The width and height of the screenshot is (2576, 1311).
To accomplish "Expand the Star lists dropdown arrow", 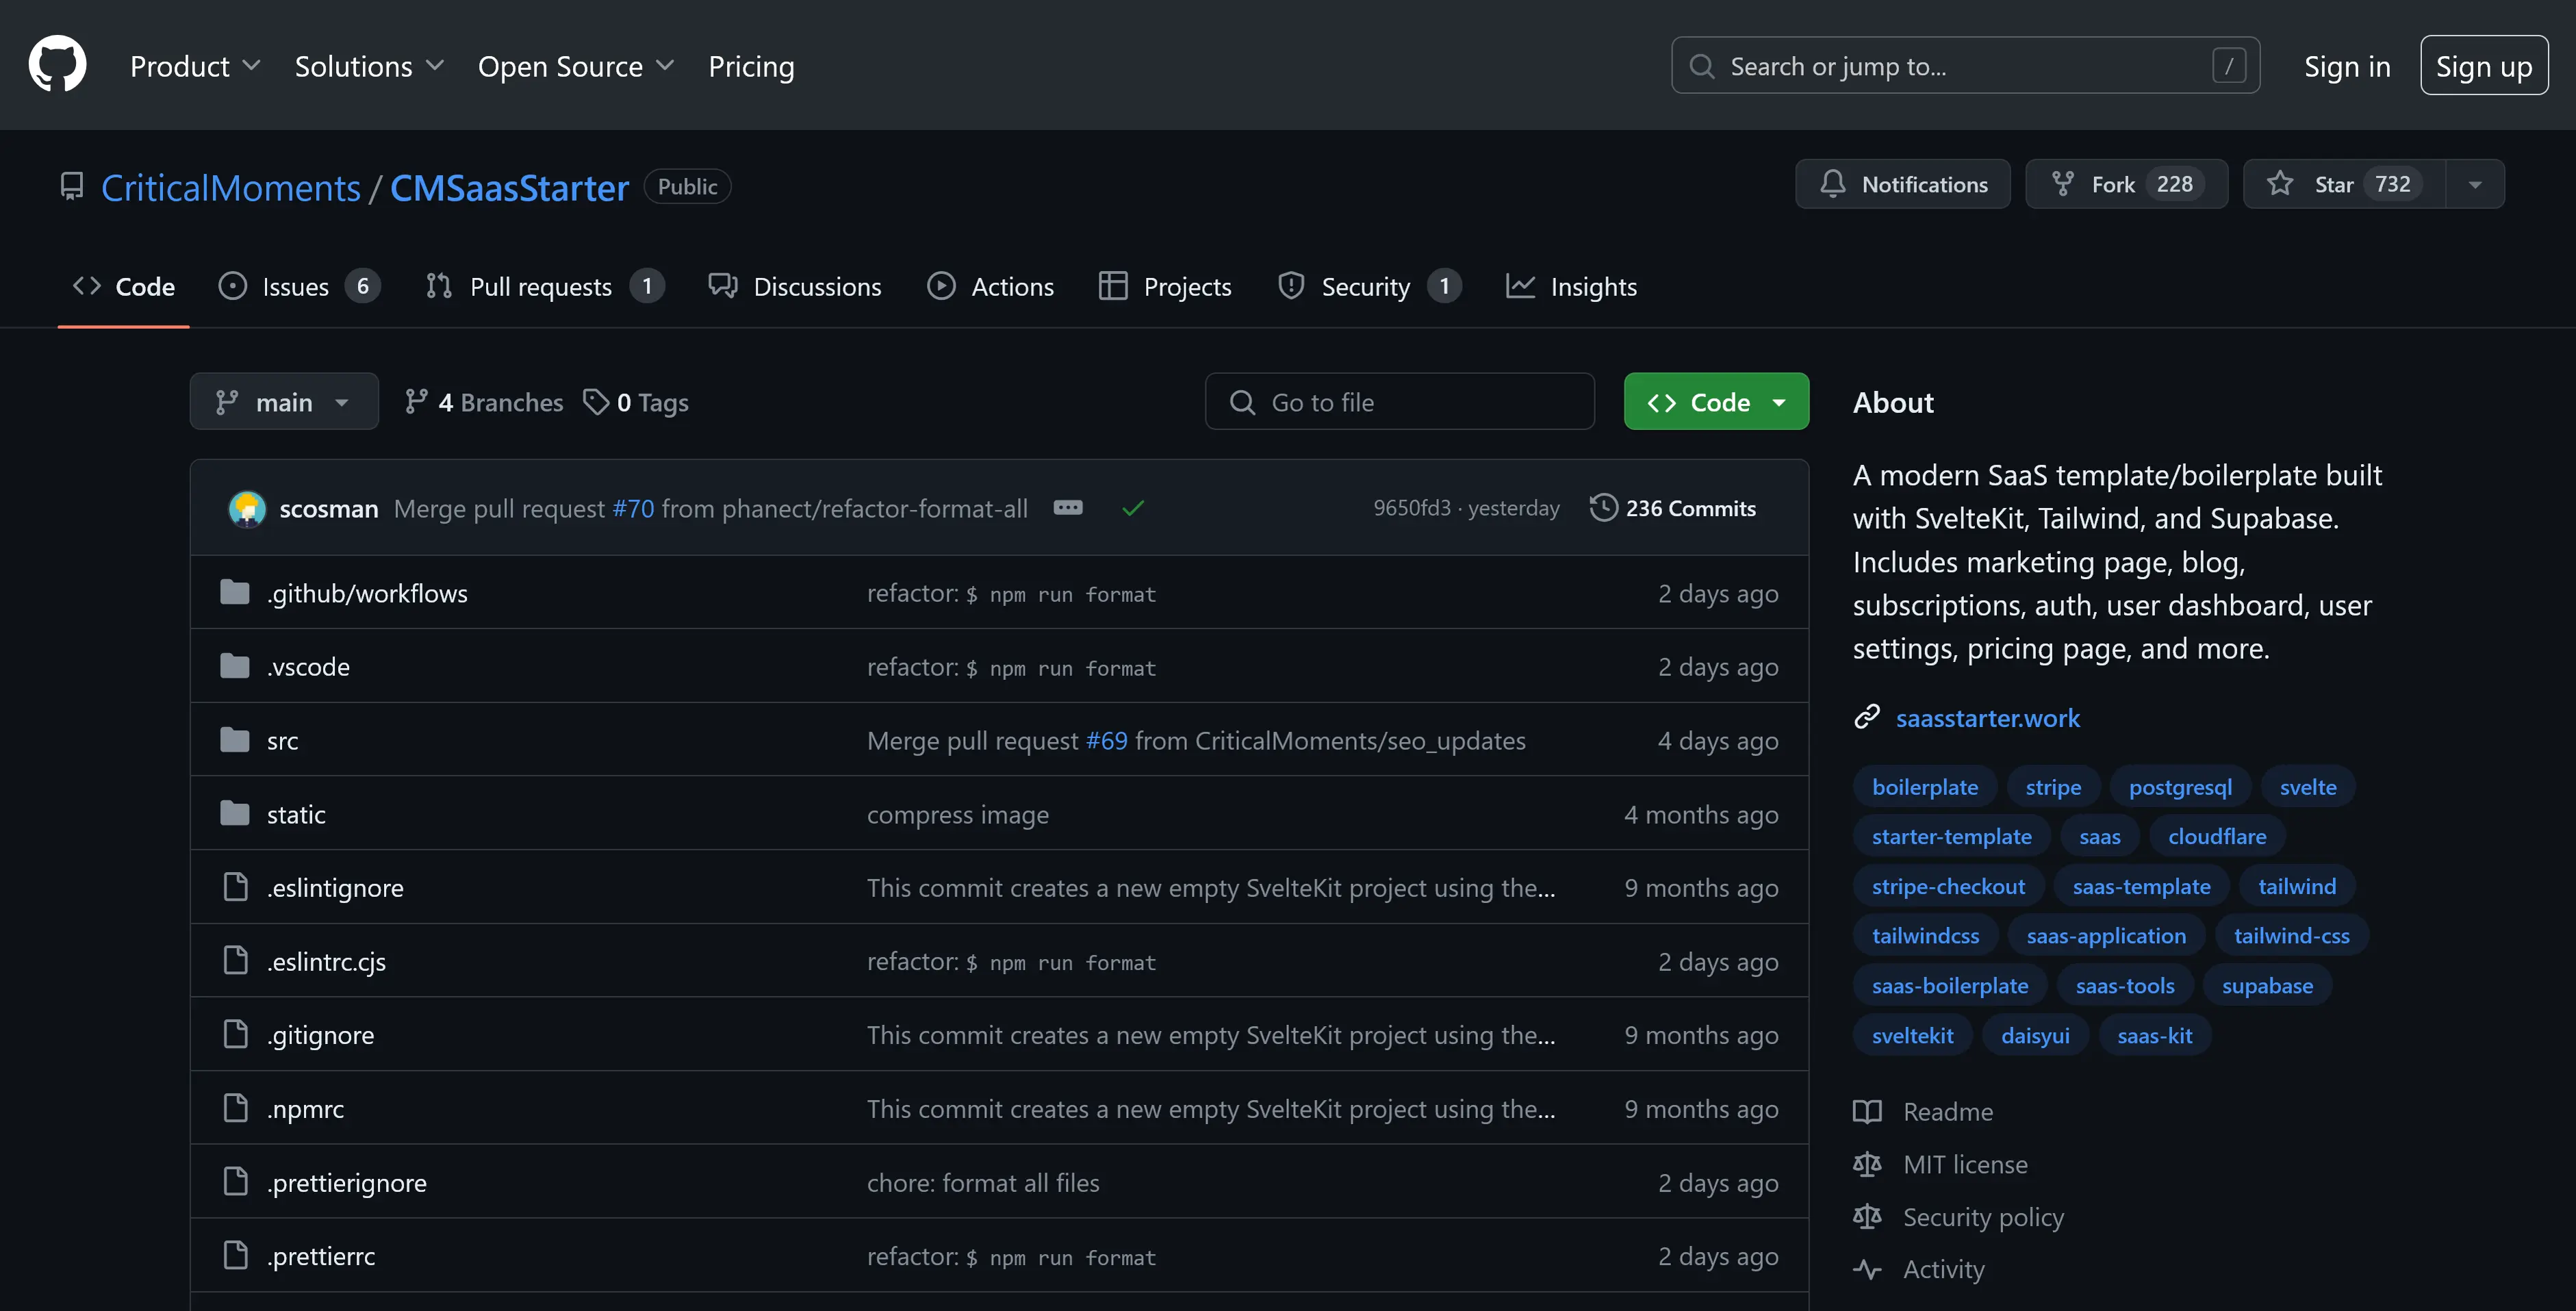I will [x=2475, y=184].
